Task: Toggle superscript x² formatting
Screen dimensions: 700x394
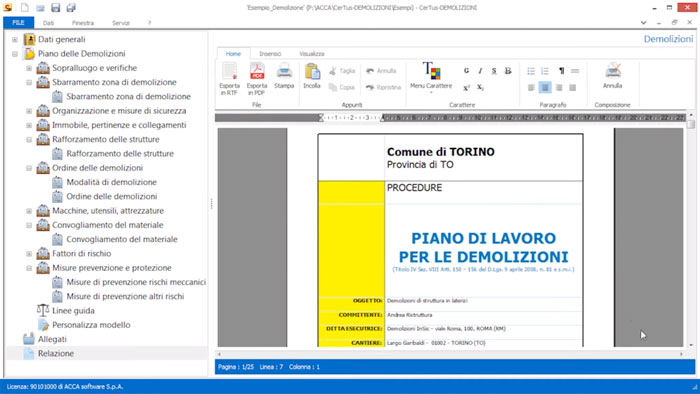Action: pyautogui.click(x=466, y=87)
